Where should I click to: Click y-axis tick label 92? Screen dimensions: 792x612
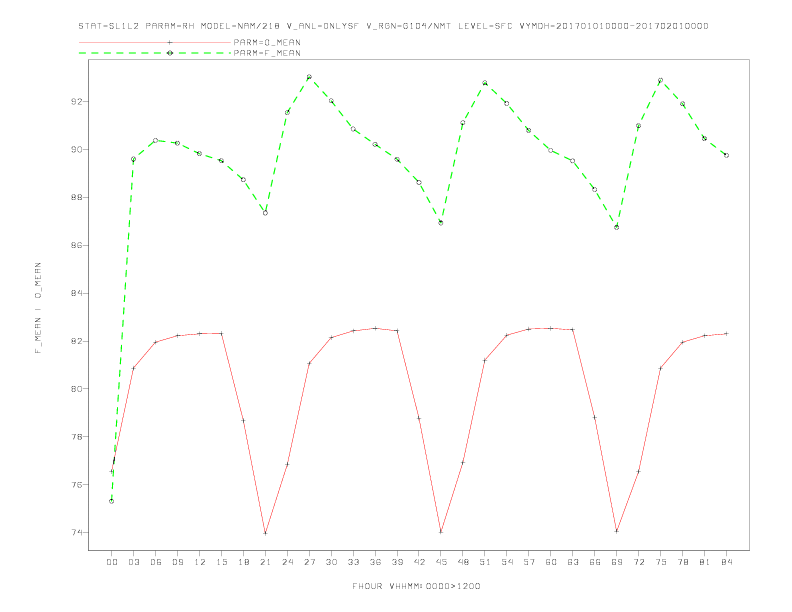(77, 101)
